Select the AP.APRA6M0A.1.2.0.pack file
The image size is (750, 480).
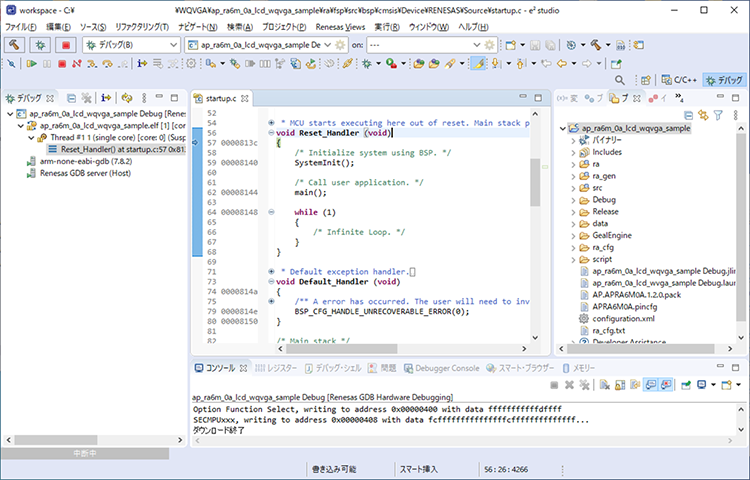[636, 295]
